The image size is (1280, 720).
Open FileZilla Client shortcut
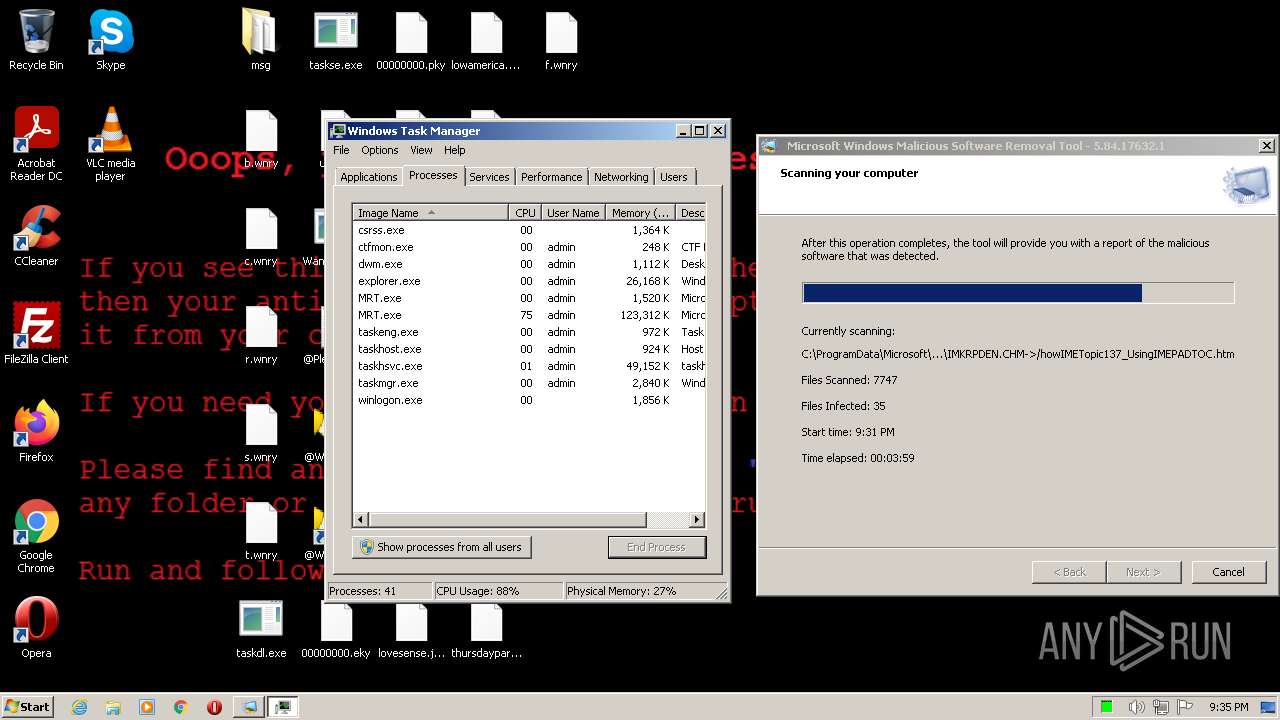36,334
